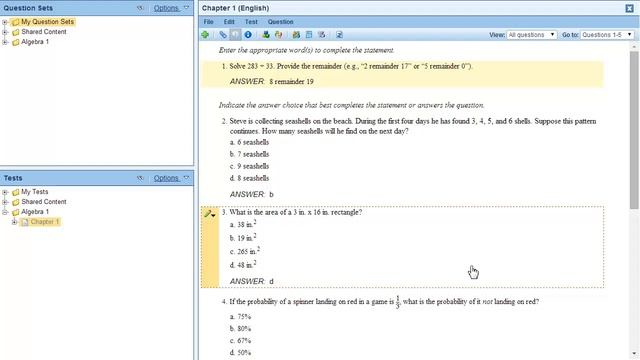Click the green plus add-question toolbar icon
This screenshot has width=640, height=360.
coord(205,35)
